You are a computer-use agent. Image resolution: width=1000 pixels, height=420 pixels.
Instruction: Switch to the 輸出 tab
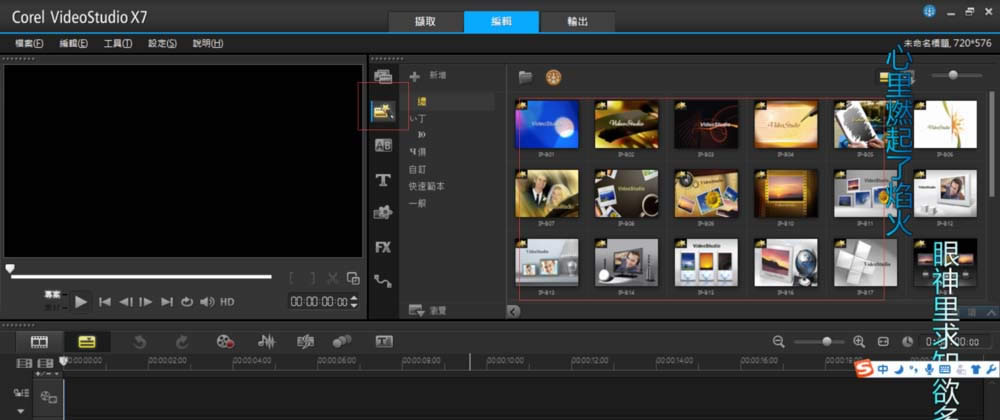[577, 21]
